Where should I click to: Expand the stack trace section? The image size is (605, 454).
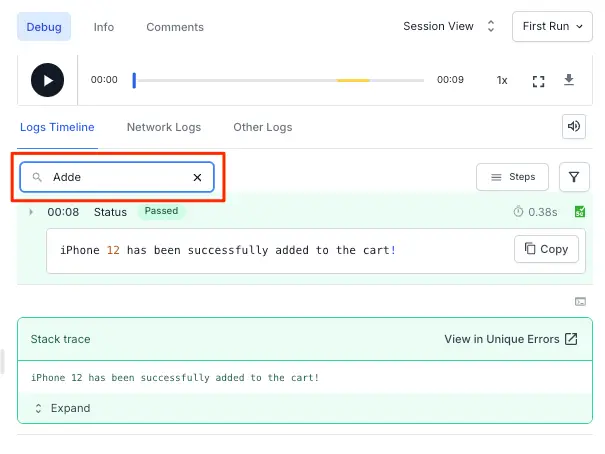[62, 408]
